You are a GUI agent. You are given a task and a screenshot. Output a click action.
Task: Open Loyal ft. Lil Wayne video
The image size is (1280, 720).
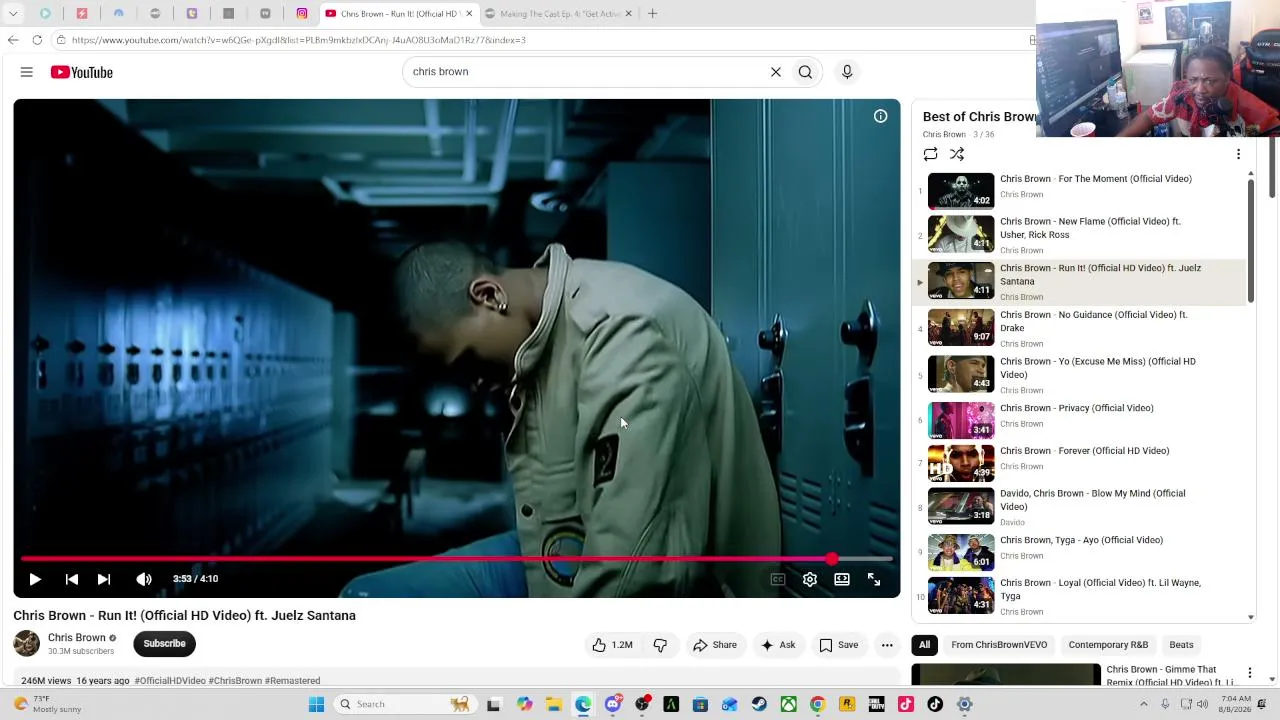pyautogui.click(x=1080, y=596)
